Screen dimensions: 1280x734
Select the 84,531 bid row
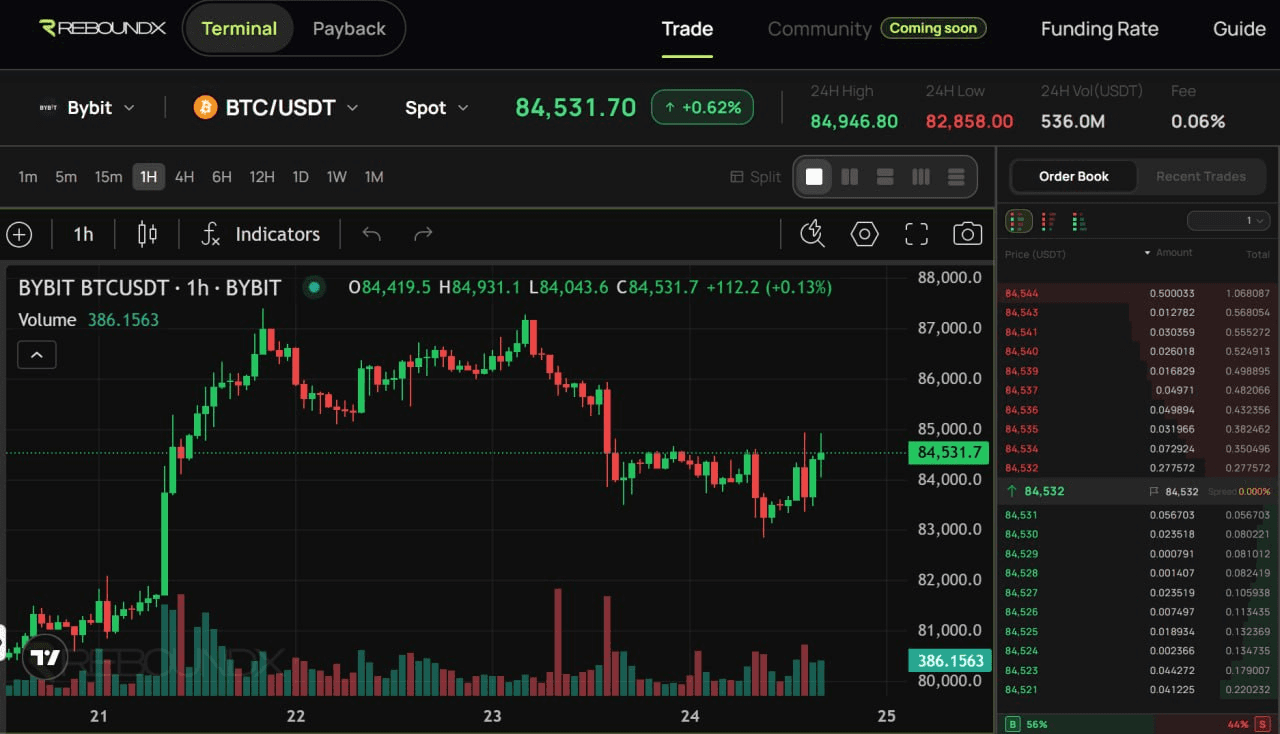[x=1138, y=515]
